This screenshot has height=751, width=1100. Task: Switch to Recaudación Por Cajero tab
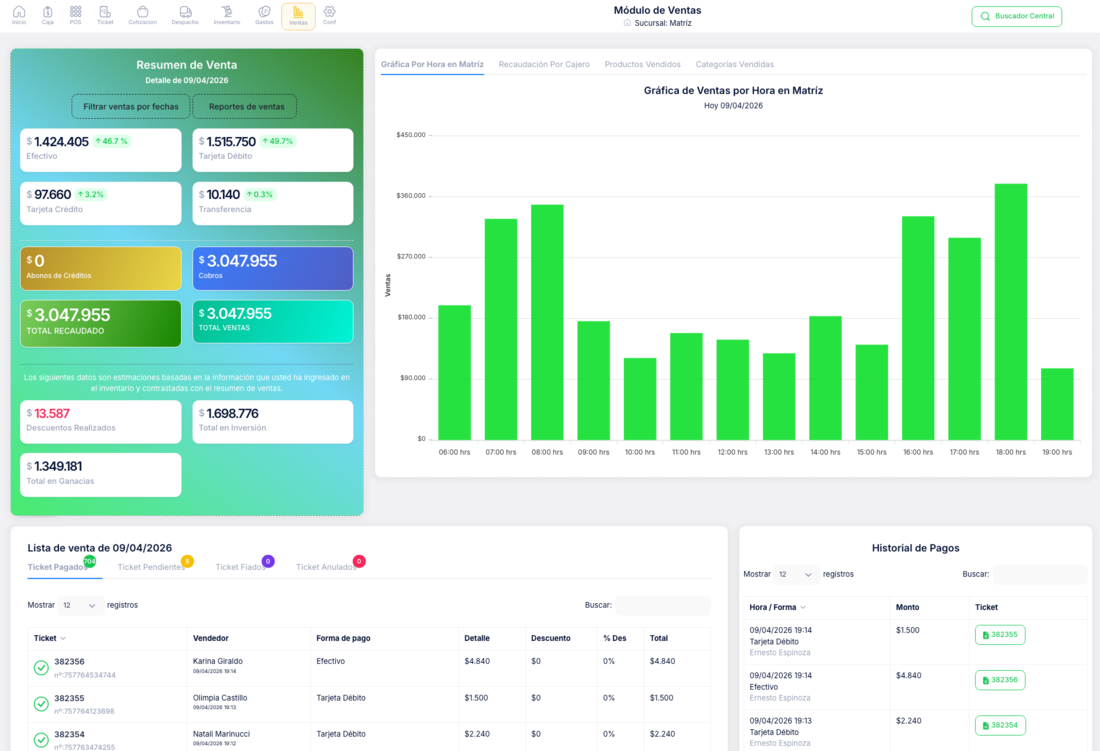(x=544, y=65)
